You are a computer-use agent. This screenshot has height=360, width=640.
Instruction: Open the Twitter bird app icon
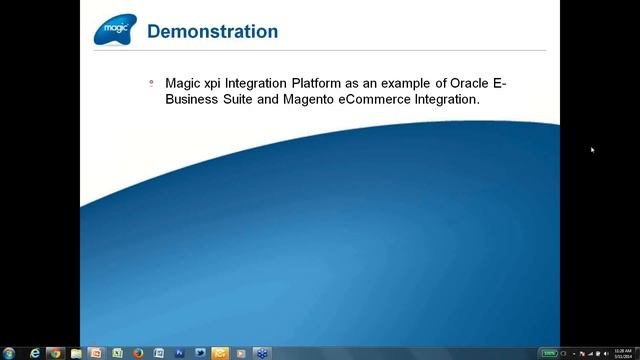(200, 353)
